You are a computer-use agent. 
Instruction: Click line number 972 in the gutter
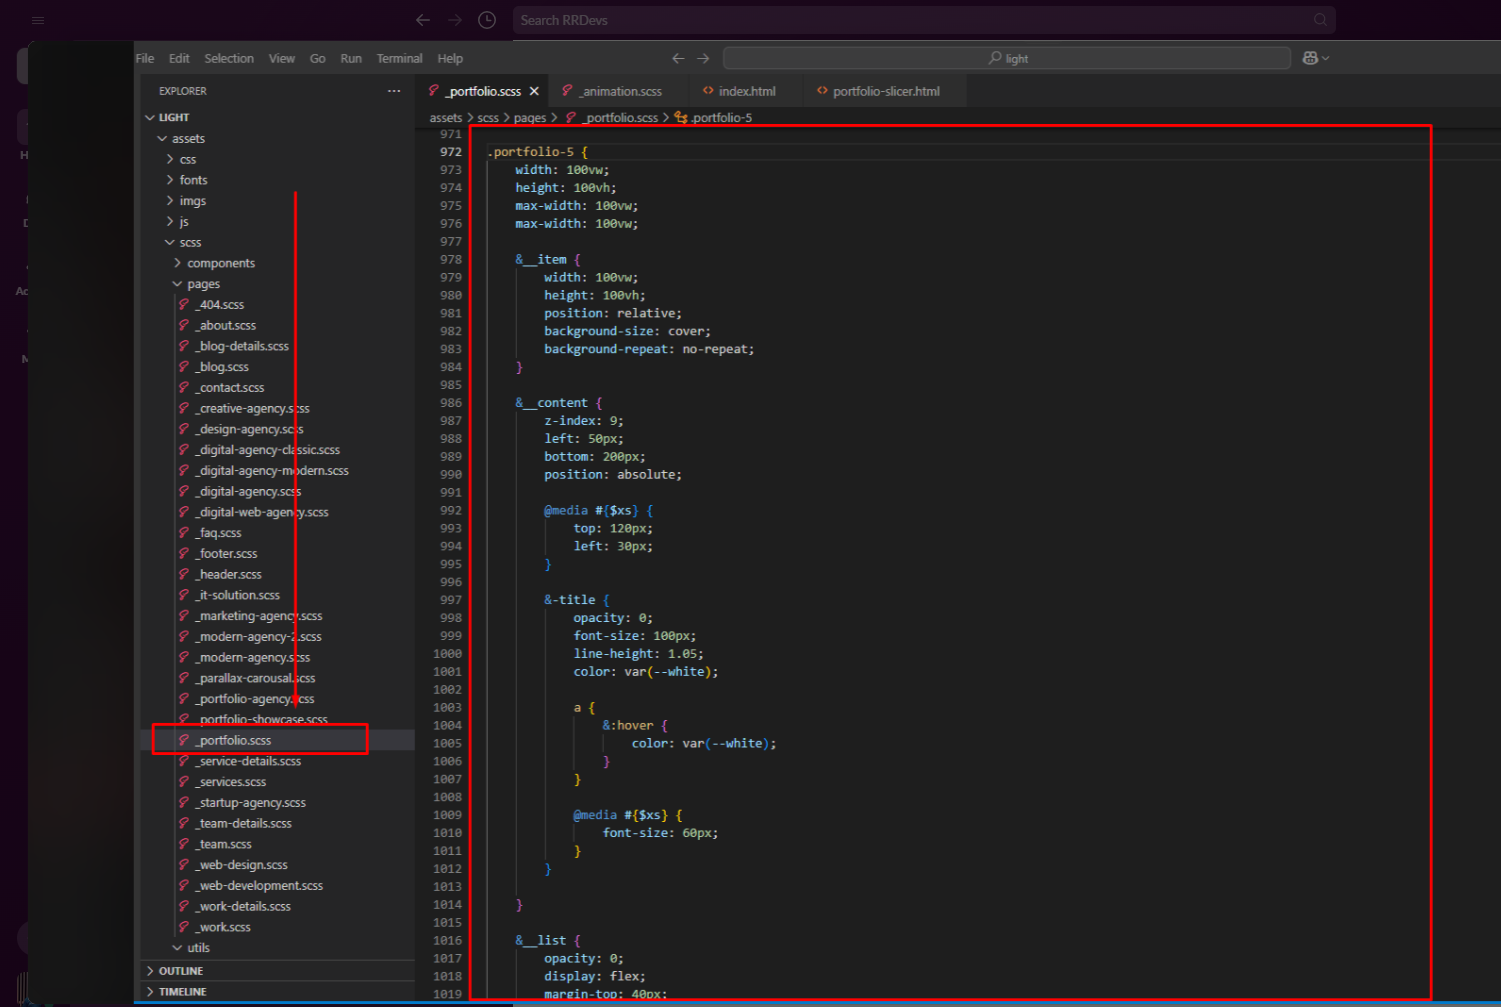[451, 152]
